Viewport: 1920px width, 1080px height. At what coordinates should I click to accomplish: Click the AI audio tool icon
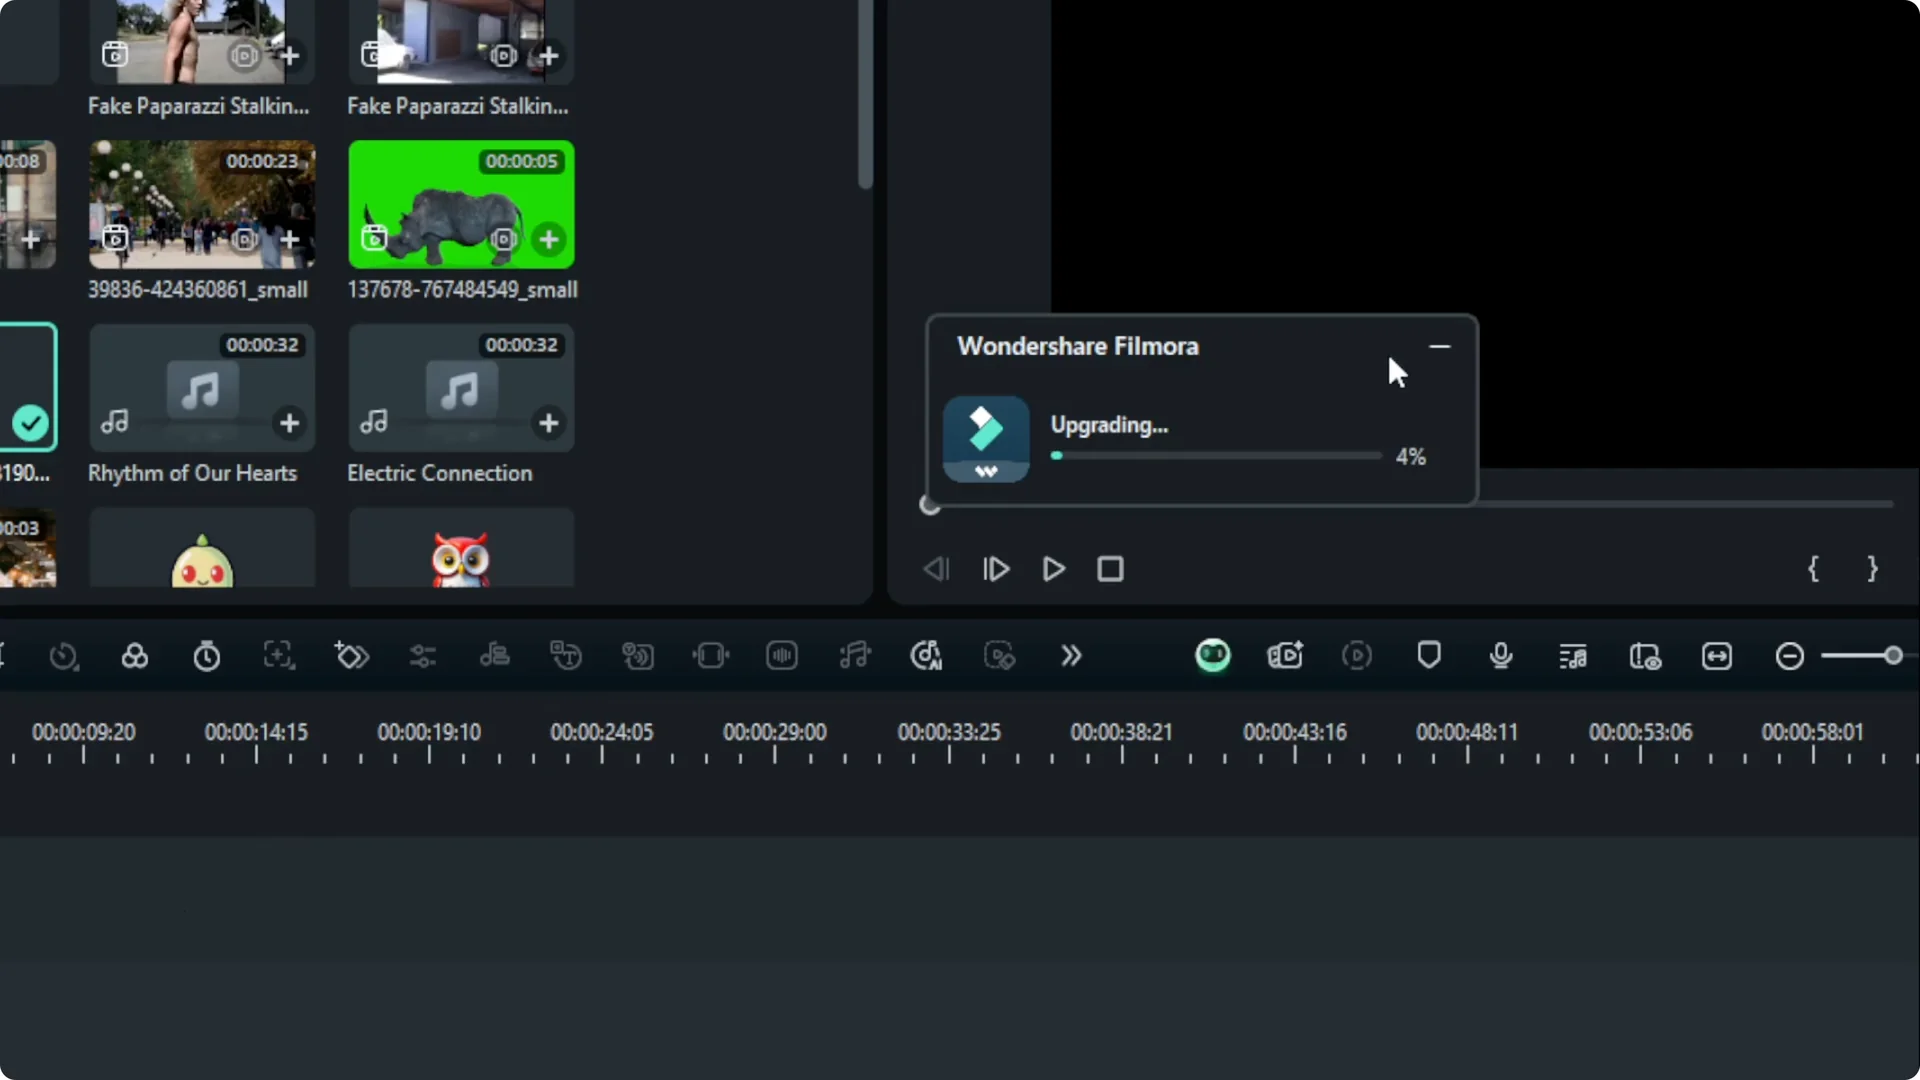point(926,655)
